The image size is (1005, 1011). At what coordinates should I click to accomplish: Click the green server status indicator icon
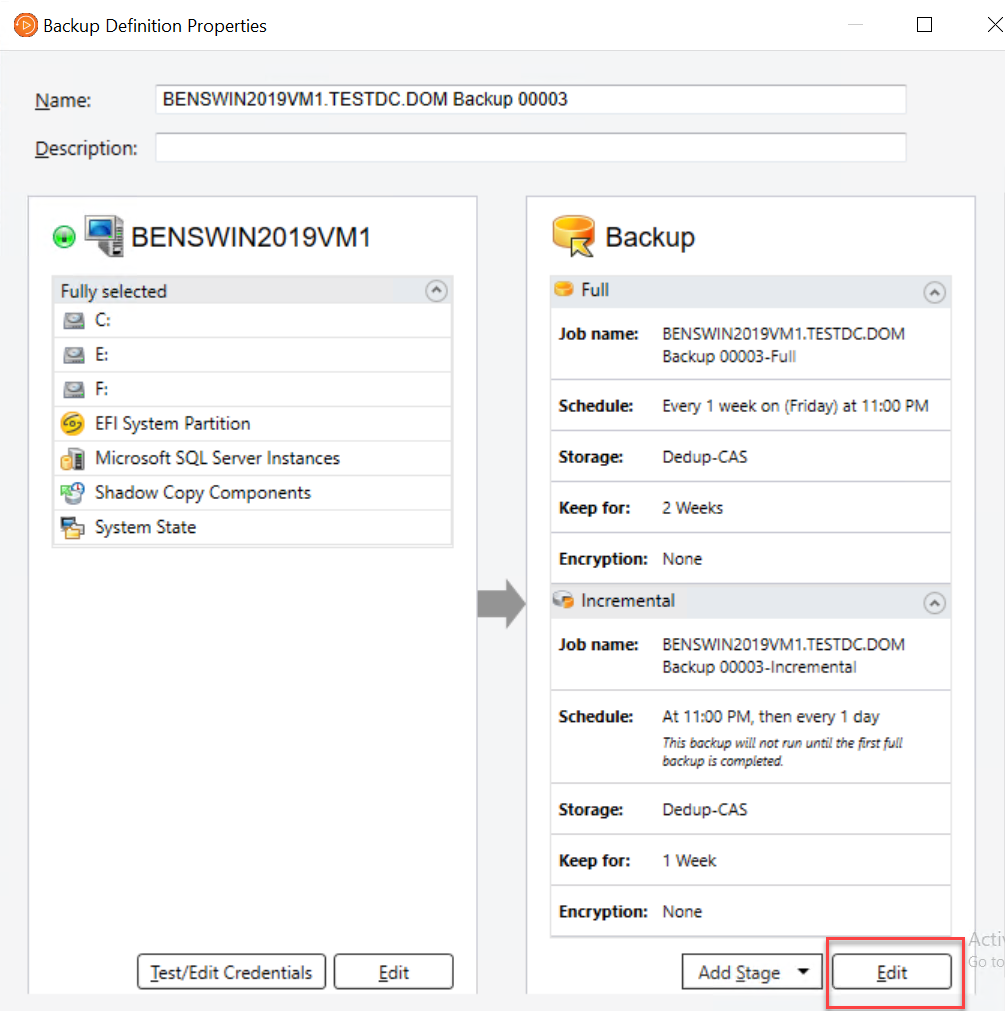[x=64, y=237]
